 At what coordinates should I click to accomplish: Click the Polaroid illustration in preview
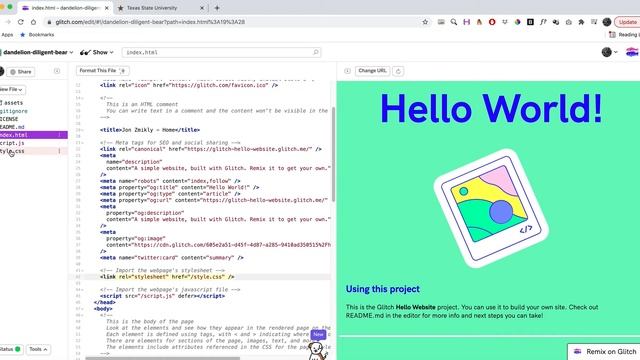coord(491,209)
